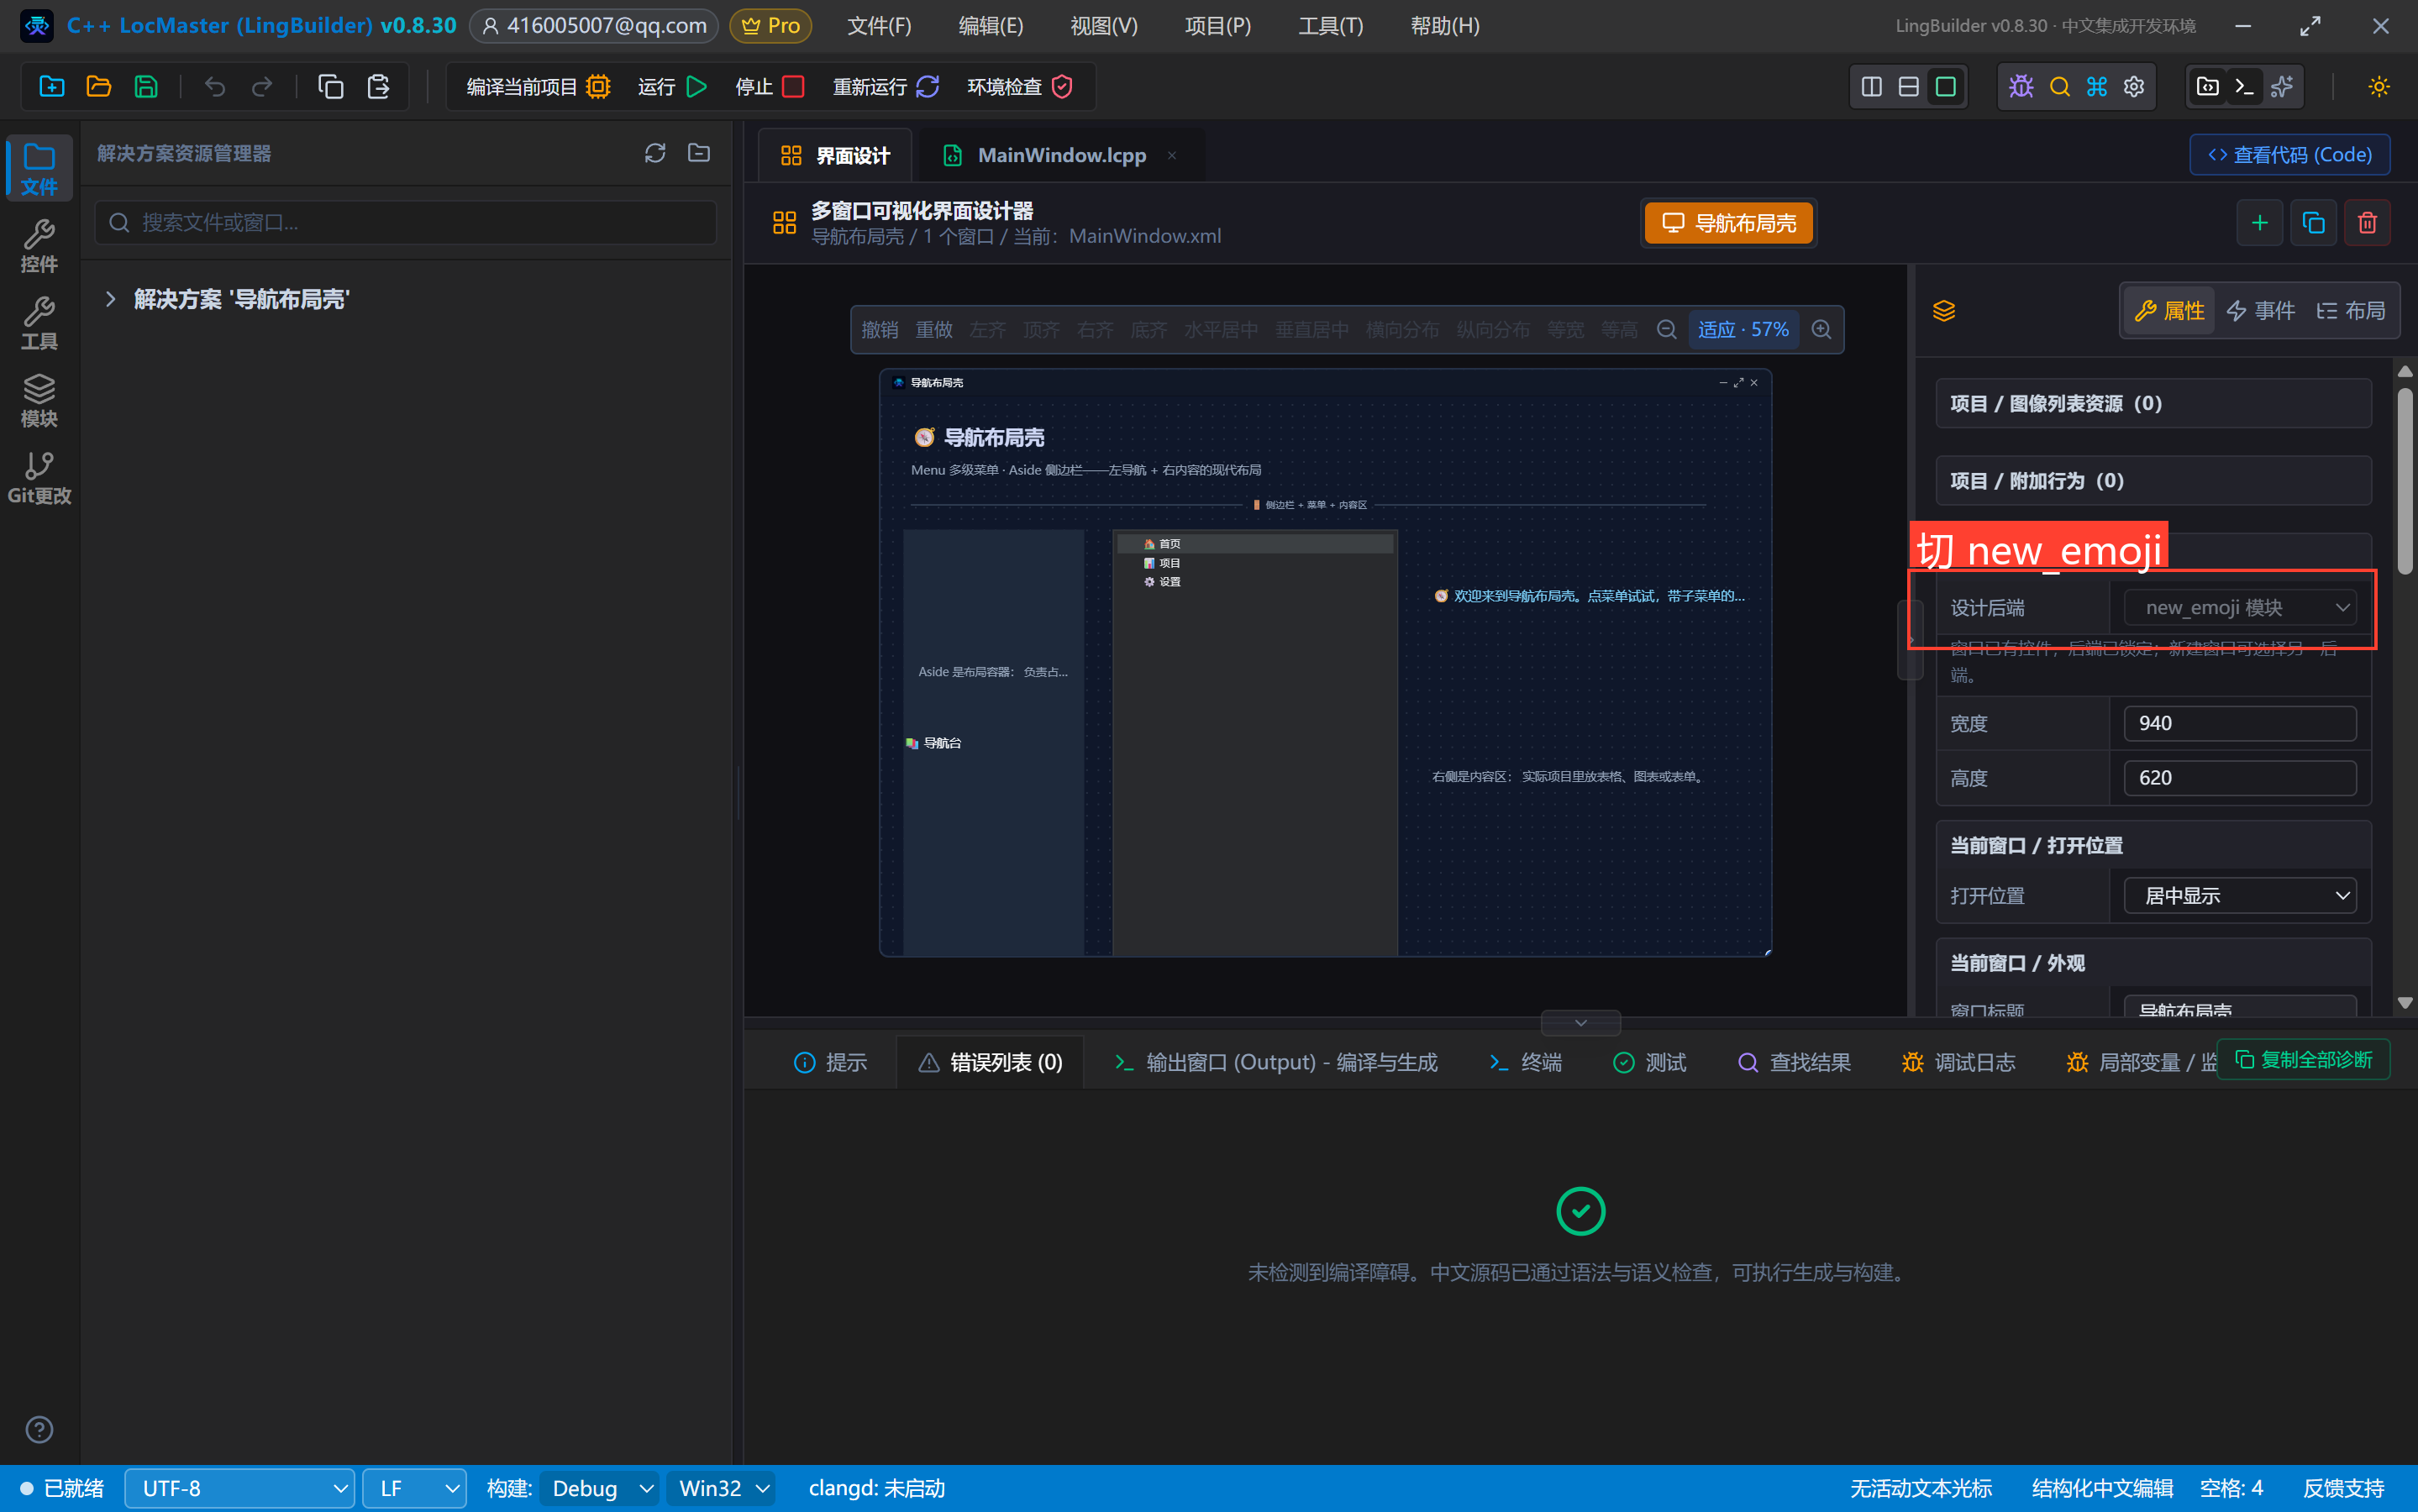Switch to 事件 properties tab
2418x1512 pixels.
point(2261,311)
